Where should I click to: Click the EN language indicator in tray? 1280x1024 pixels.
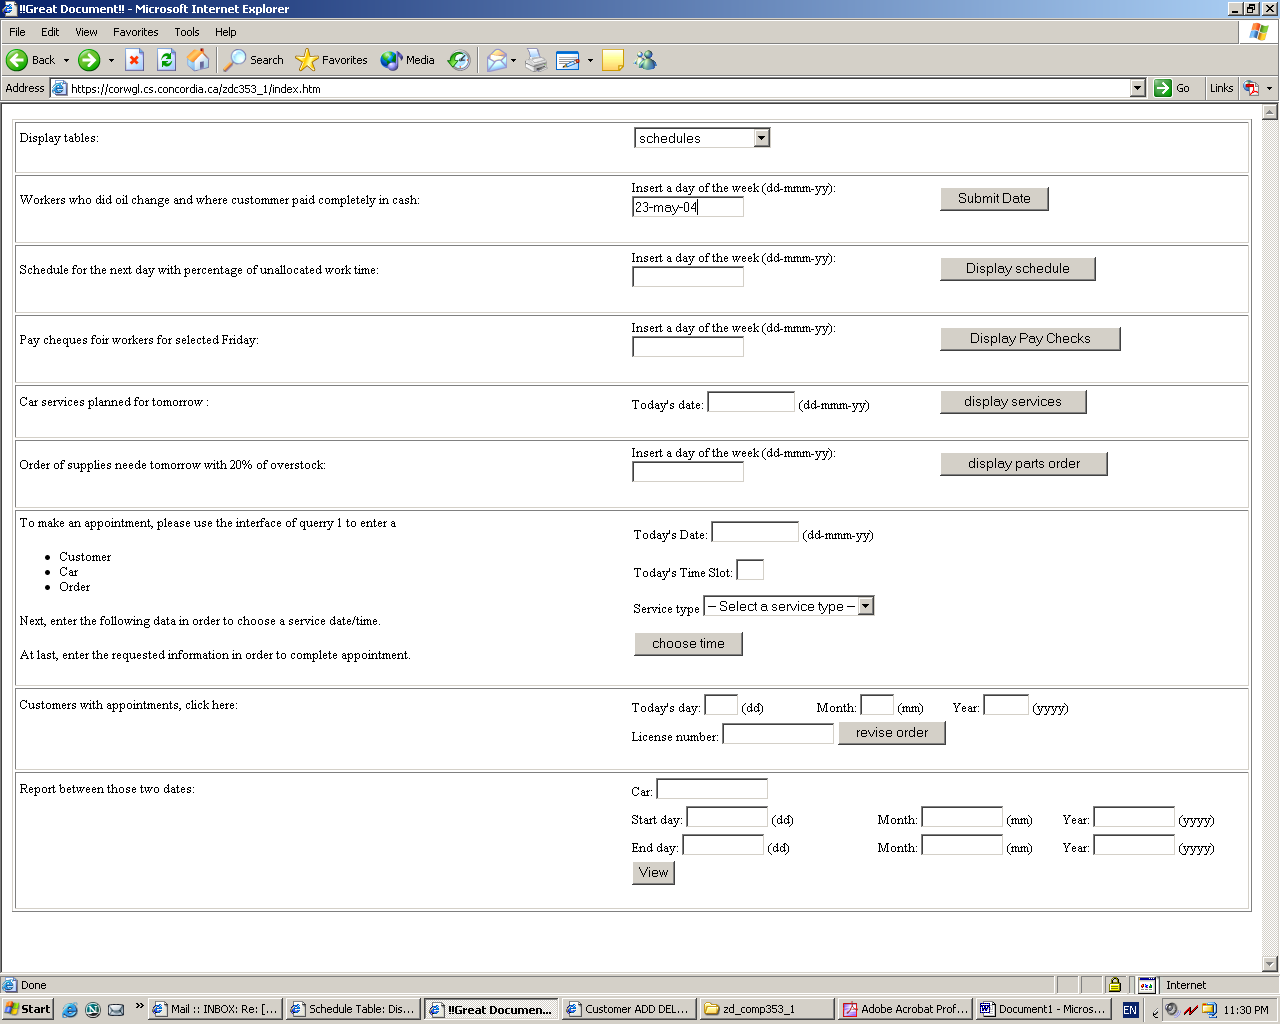click(1131, 1010)
